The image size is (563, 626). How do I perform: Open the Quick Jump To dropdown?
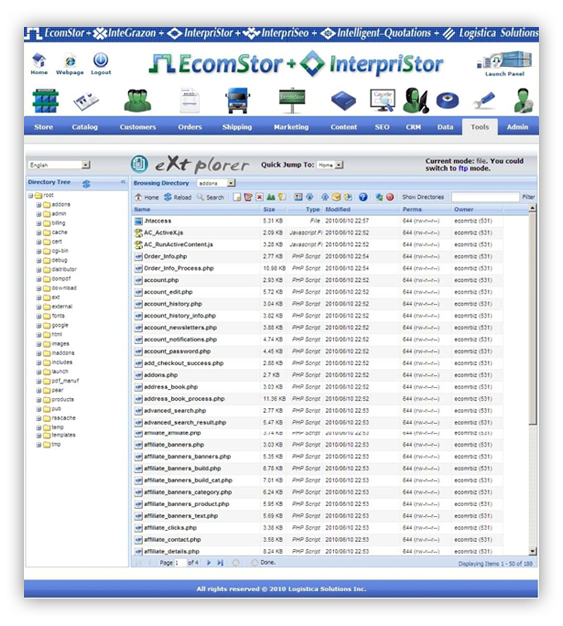(330, 165)
